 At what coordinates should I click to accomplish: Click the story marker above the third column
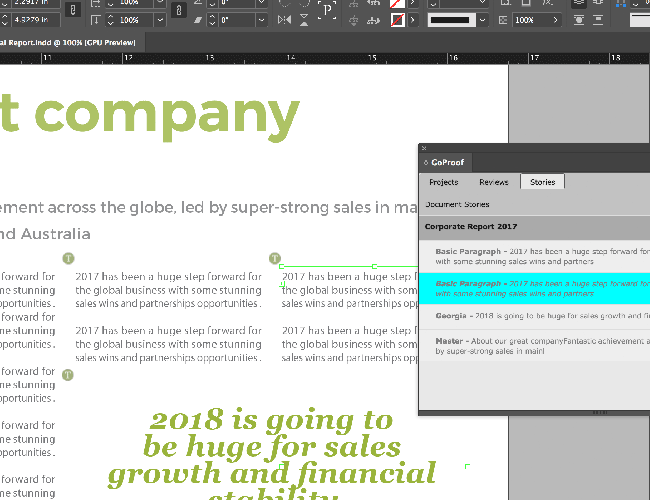click(275, 258)
